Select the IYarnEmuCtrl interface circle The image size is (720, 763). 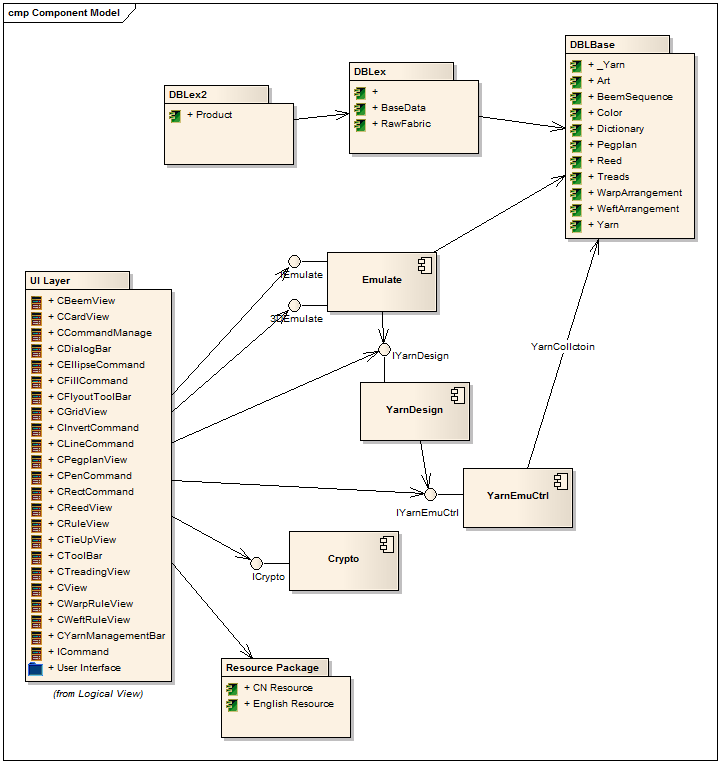point(430,494)
